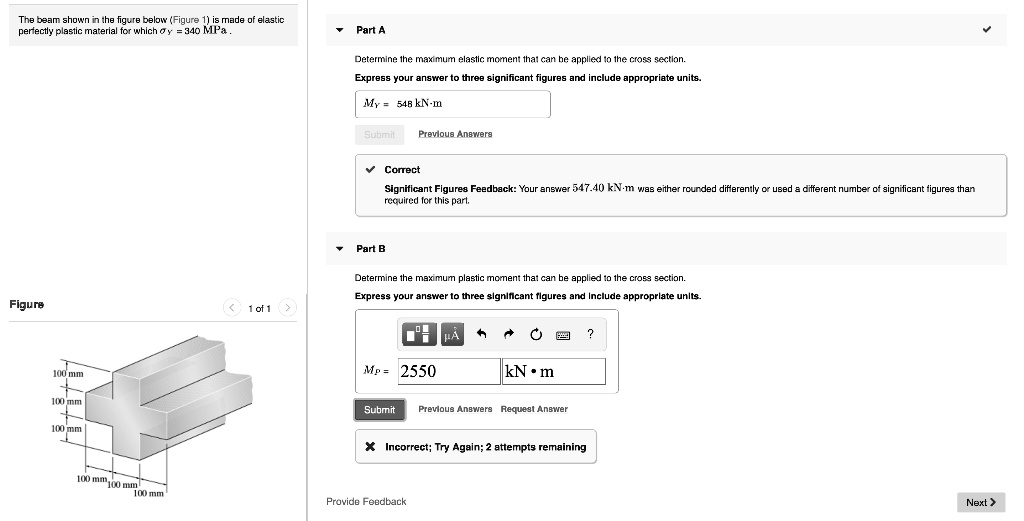The width and height of the screenshot is (1024, 521).
Task: Open the units symbols (µÅ) tool
Action: coord(451,335)
